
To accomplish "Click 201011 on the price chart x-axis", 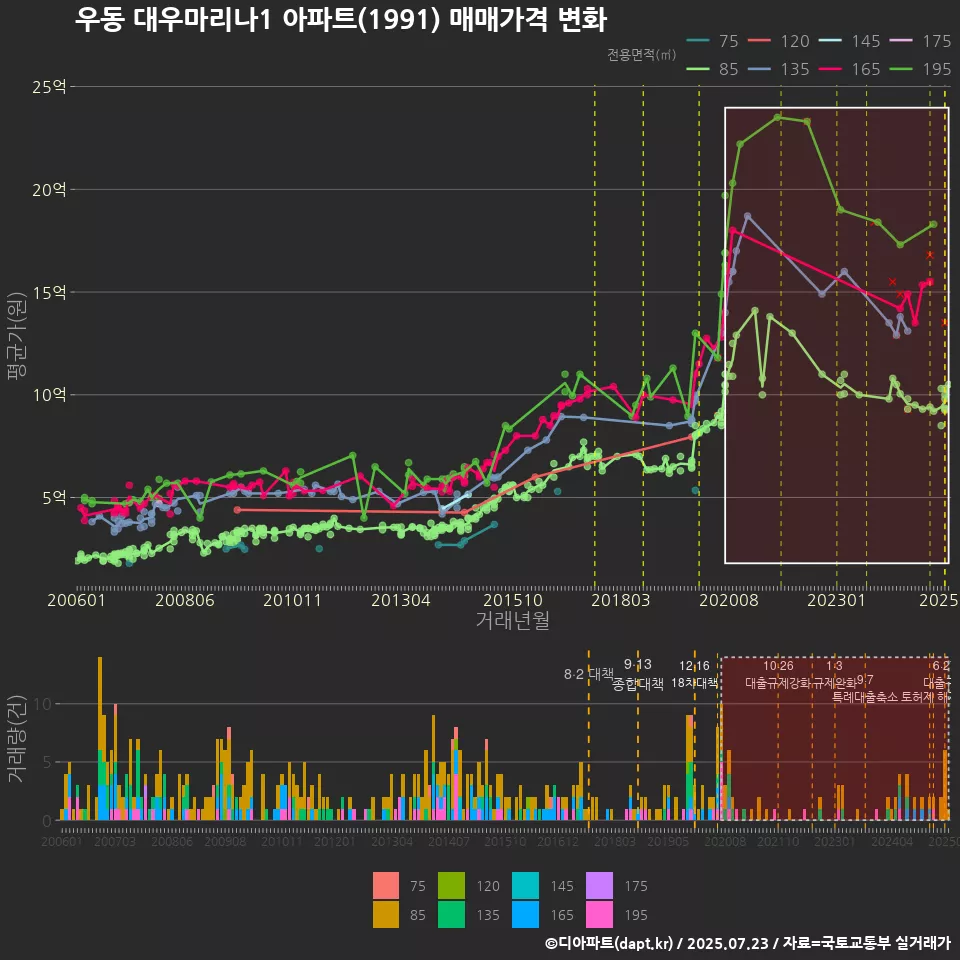I will pyautogui.click(x=292, y=600).
